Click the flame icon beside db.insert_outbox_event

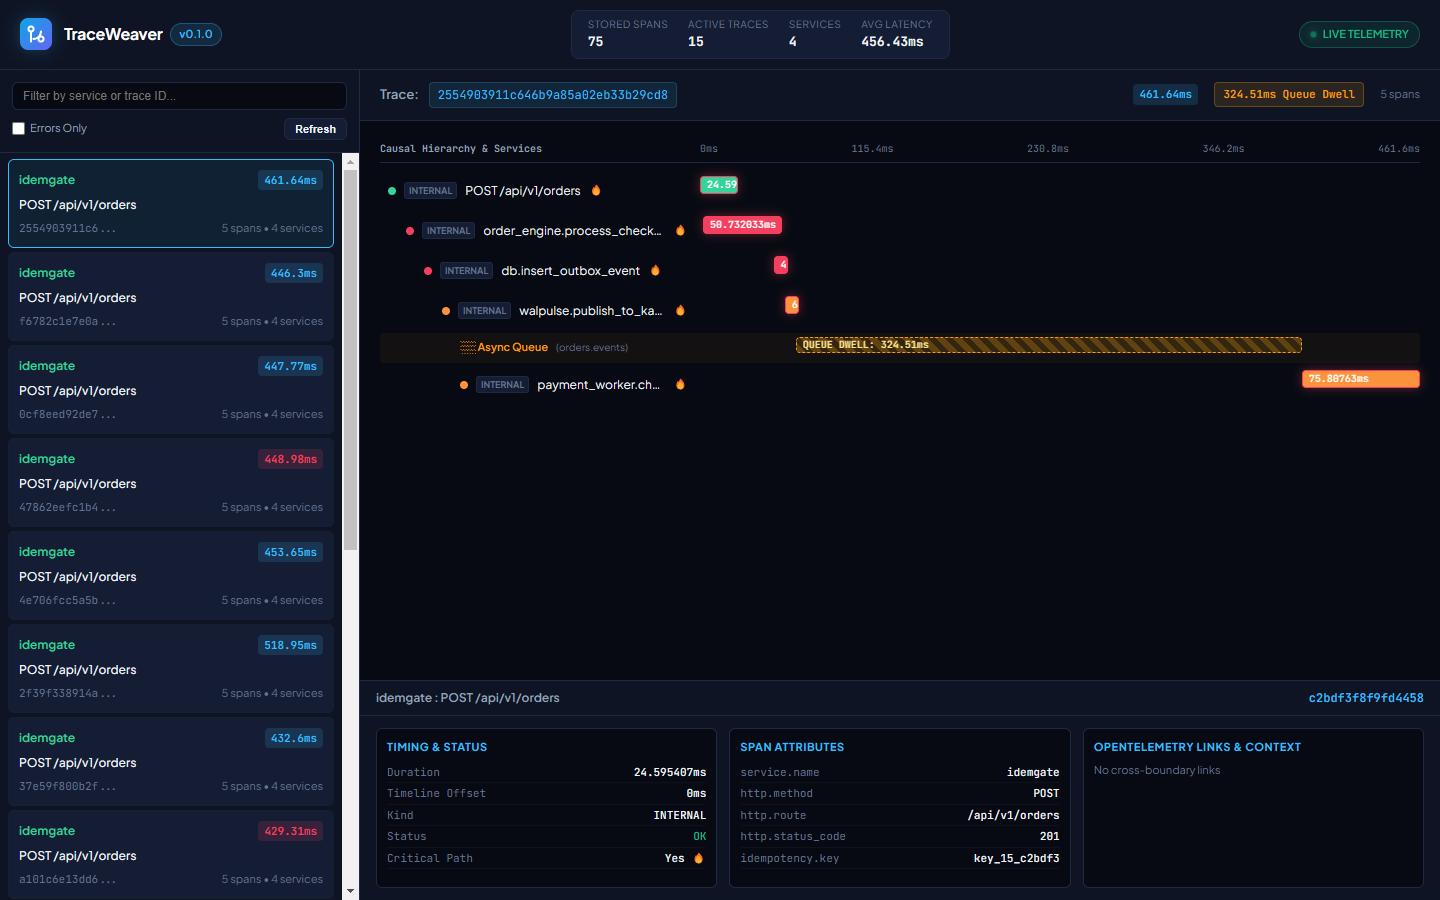(655, 270)
